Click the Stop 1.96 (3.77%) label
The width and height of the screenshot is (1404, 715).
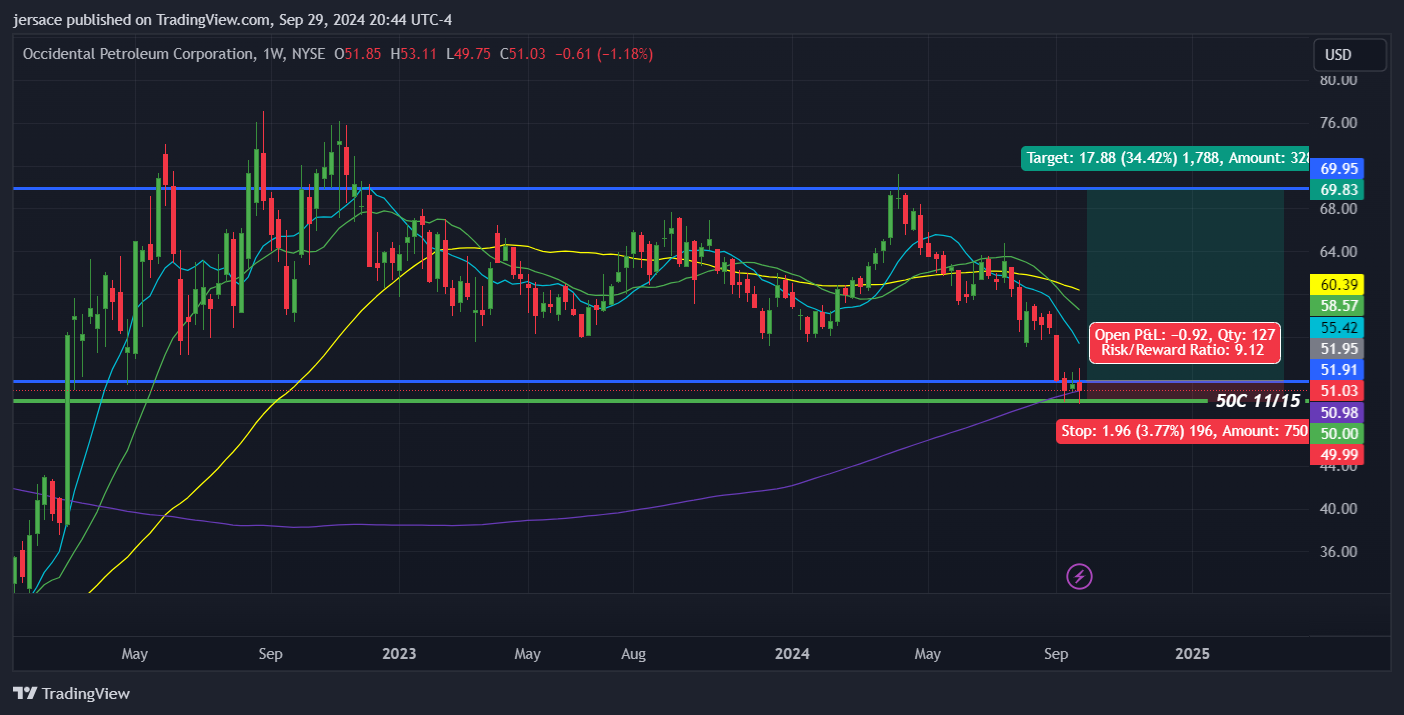coord(1183,431)
